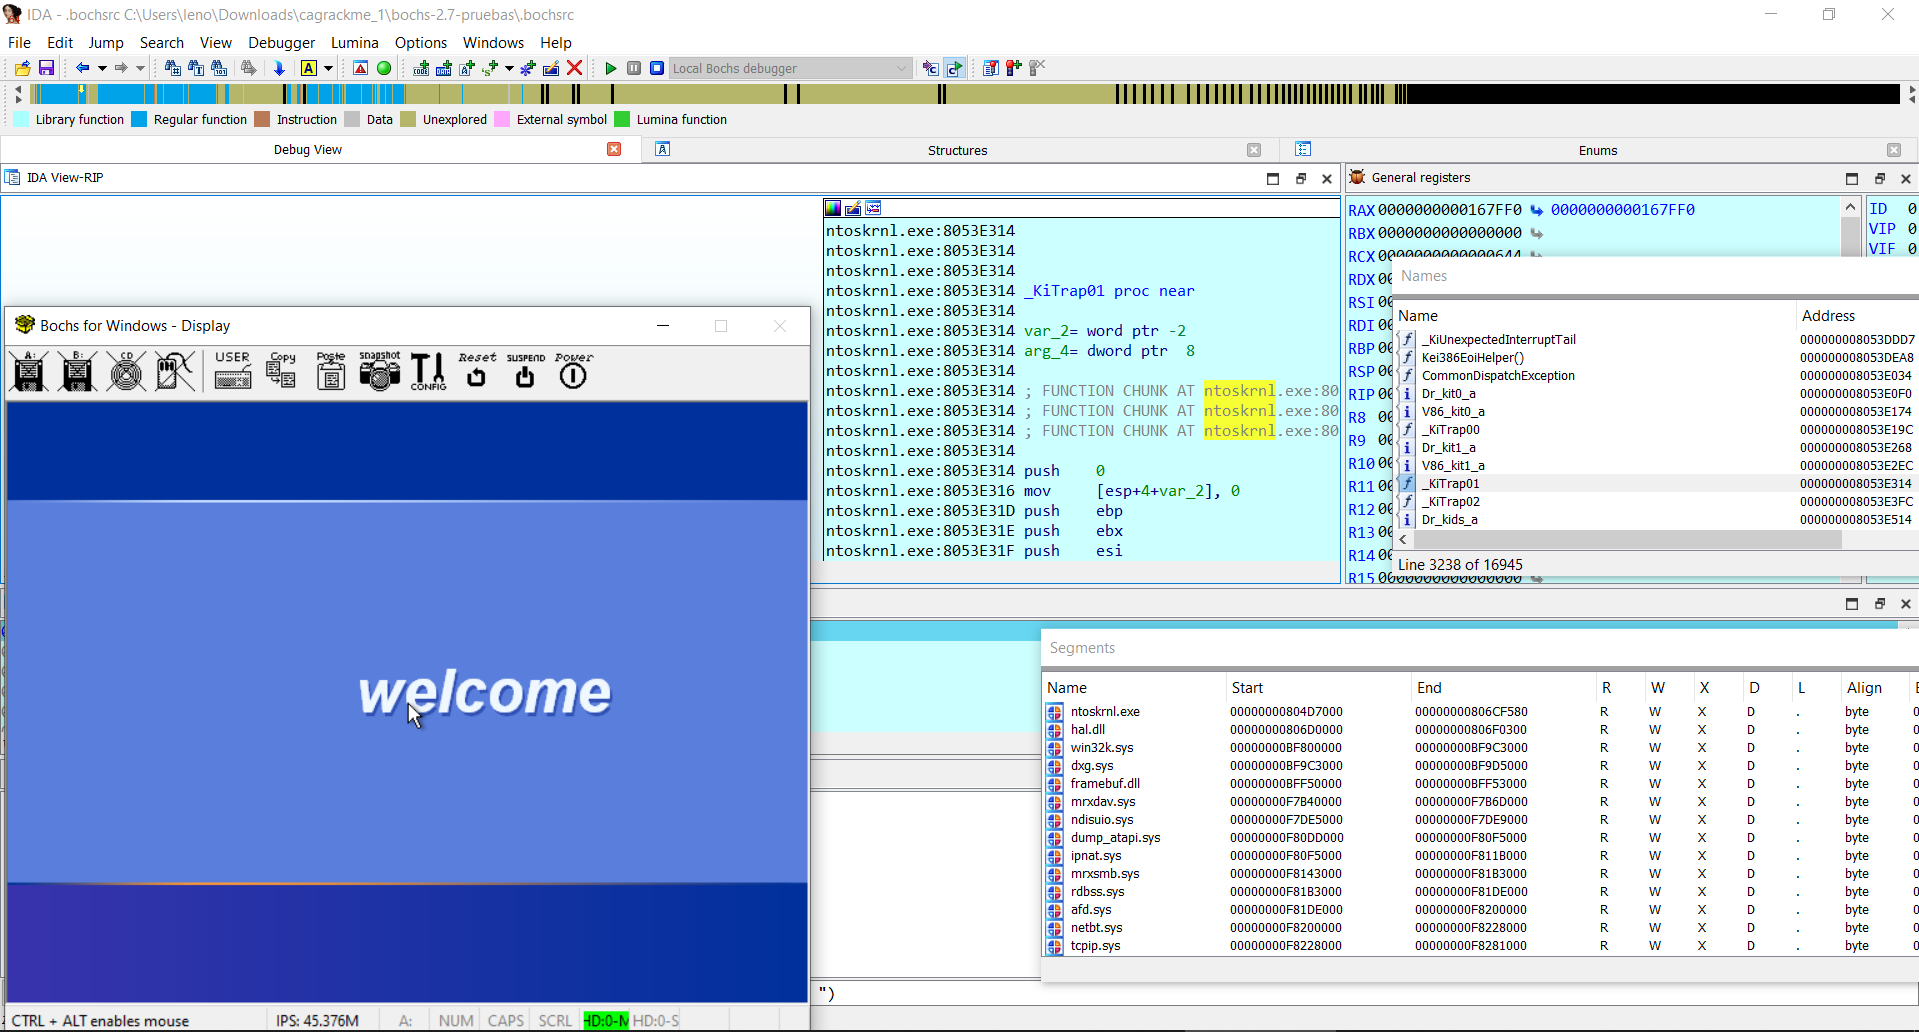The width and height of the screenshot is (1919, 1032).
Task: Open the Lumina menu
Action: [354, 42]
